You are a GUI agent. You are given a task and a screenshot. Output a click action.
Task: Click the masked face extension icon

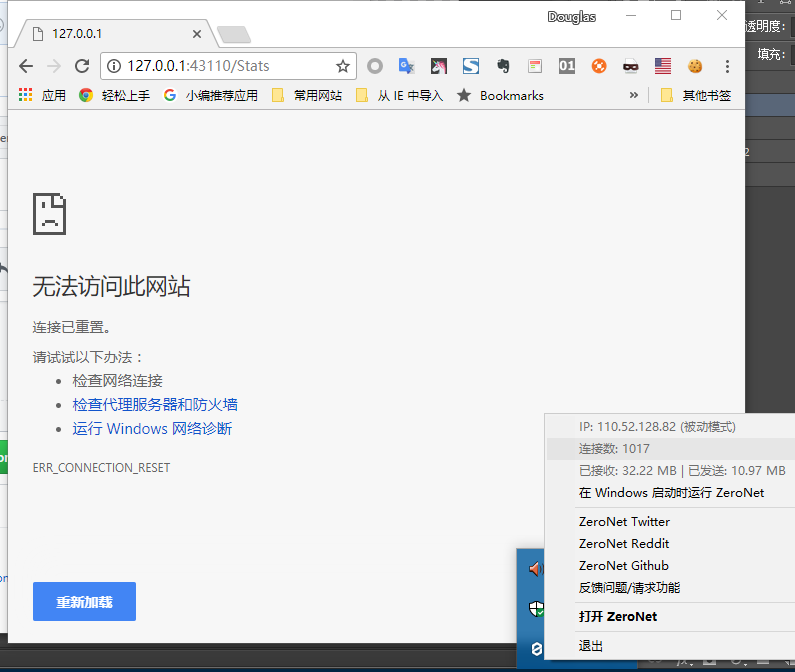tap(631, 66)
